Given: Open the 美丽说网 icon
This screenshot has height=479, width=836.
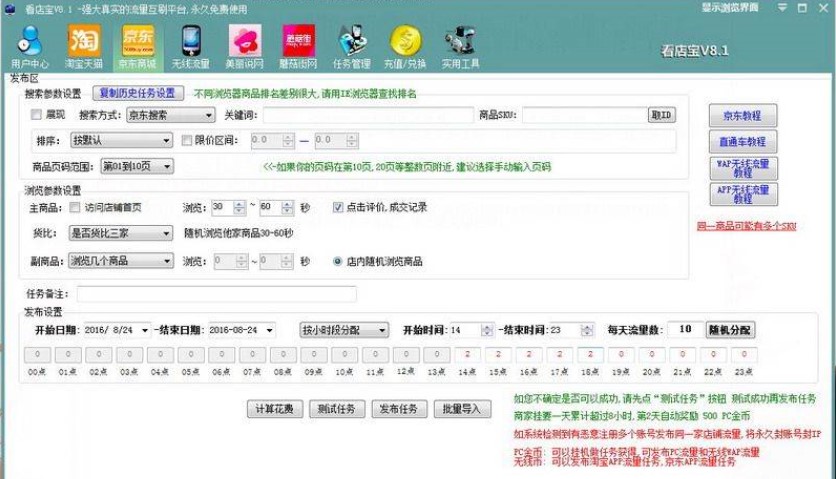Looking at the screenshot, I should tap(245, 47).
